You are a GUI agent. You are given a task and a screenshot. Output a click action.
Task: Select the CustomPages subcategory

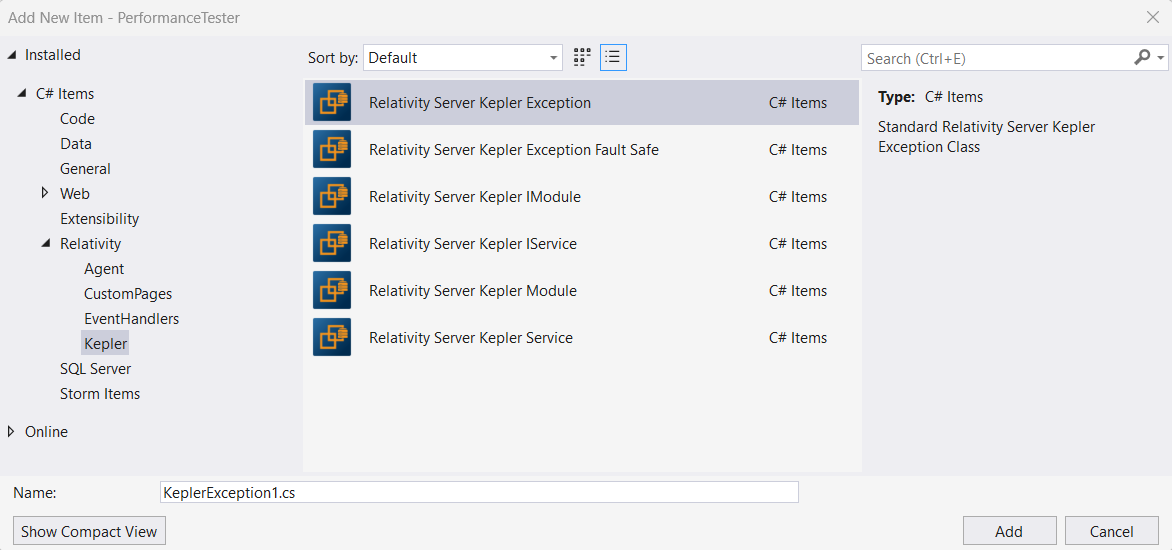pos(128,294)
